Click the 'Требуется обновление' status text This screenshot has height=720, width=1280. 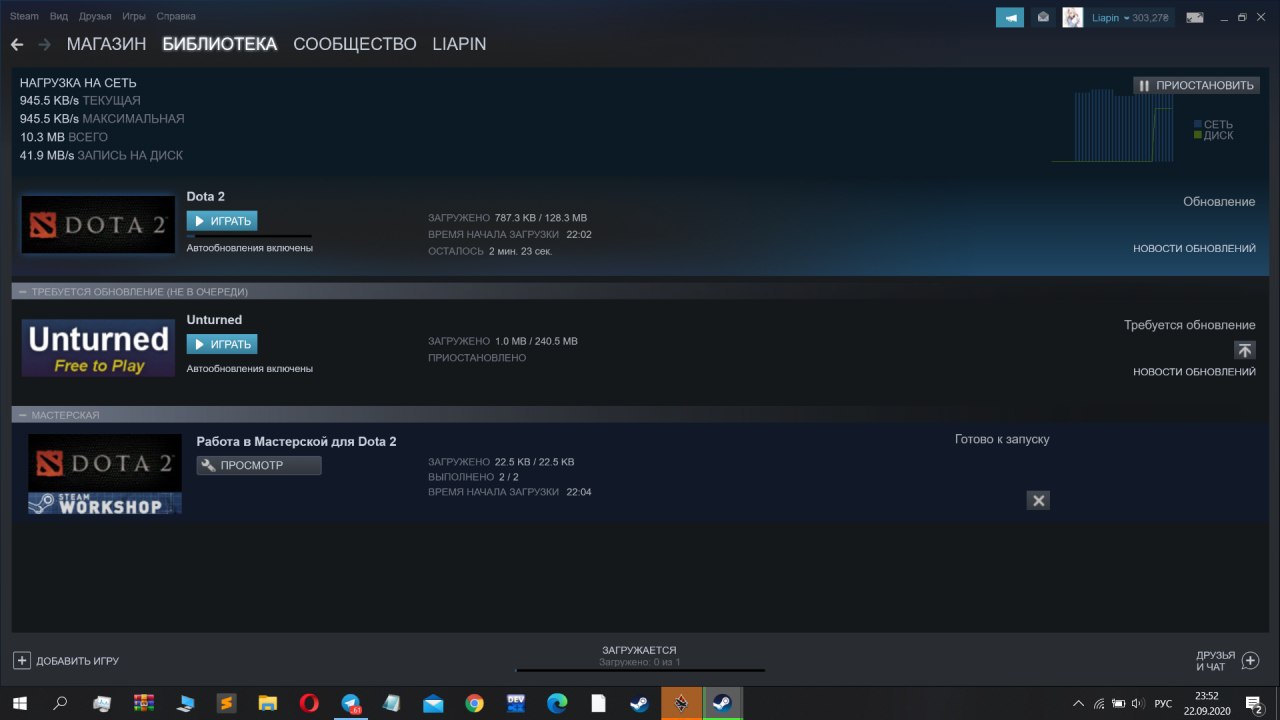click(x=1189, y=325)
